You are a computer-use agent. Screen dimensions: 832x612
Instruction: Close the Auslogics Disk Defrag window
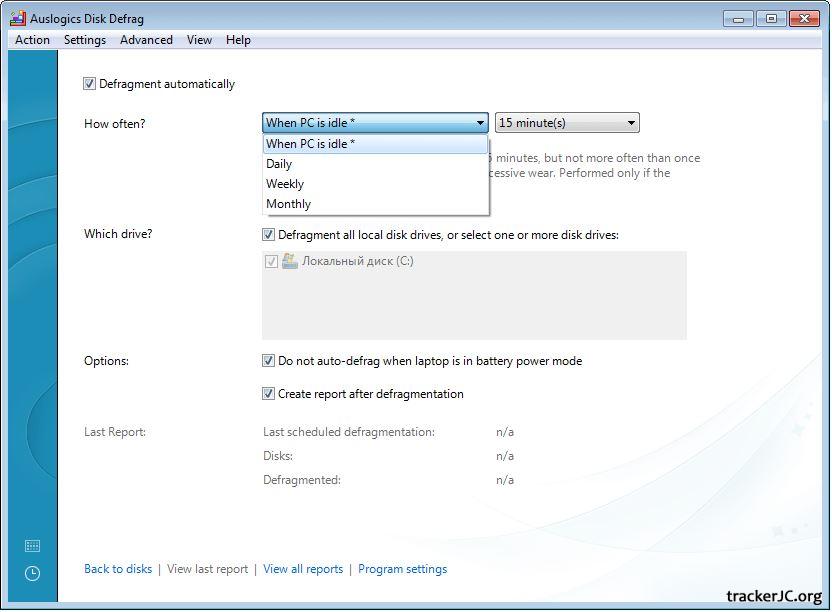(804, 18)
